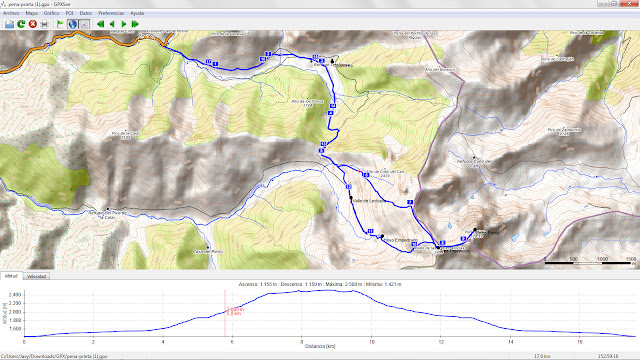The height and width of the screenshot is (360, 640).
Task: Open the Preferencias menu
Action: [x=111, y=13]
